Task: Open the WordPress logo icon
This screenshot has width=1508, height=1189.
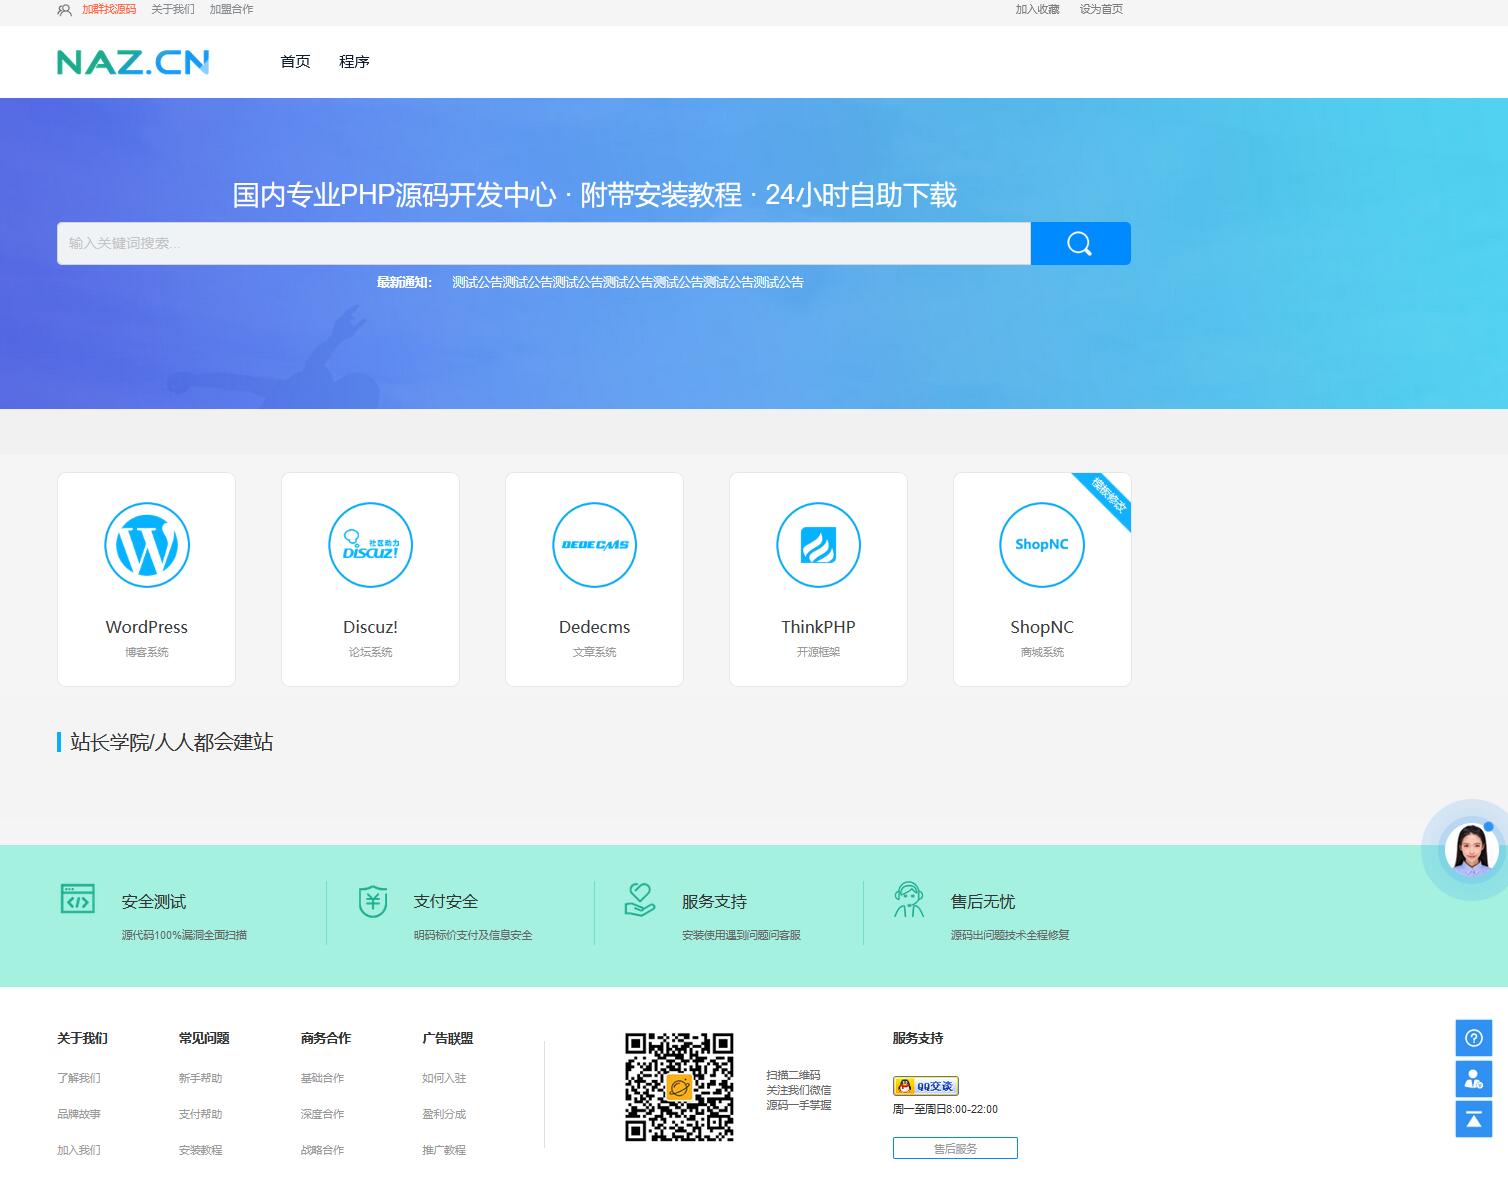Action: (x=147, y=545)
